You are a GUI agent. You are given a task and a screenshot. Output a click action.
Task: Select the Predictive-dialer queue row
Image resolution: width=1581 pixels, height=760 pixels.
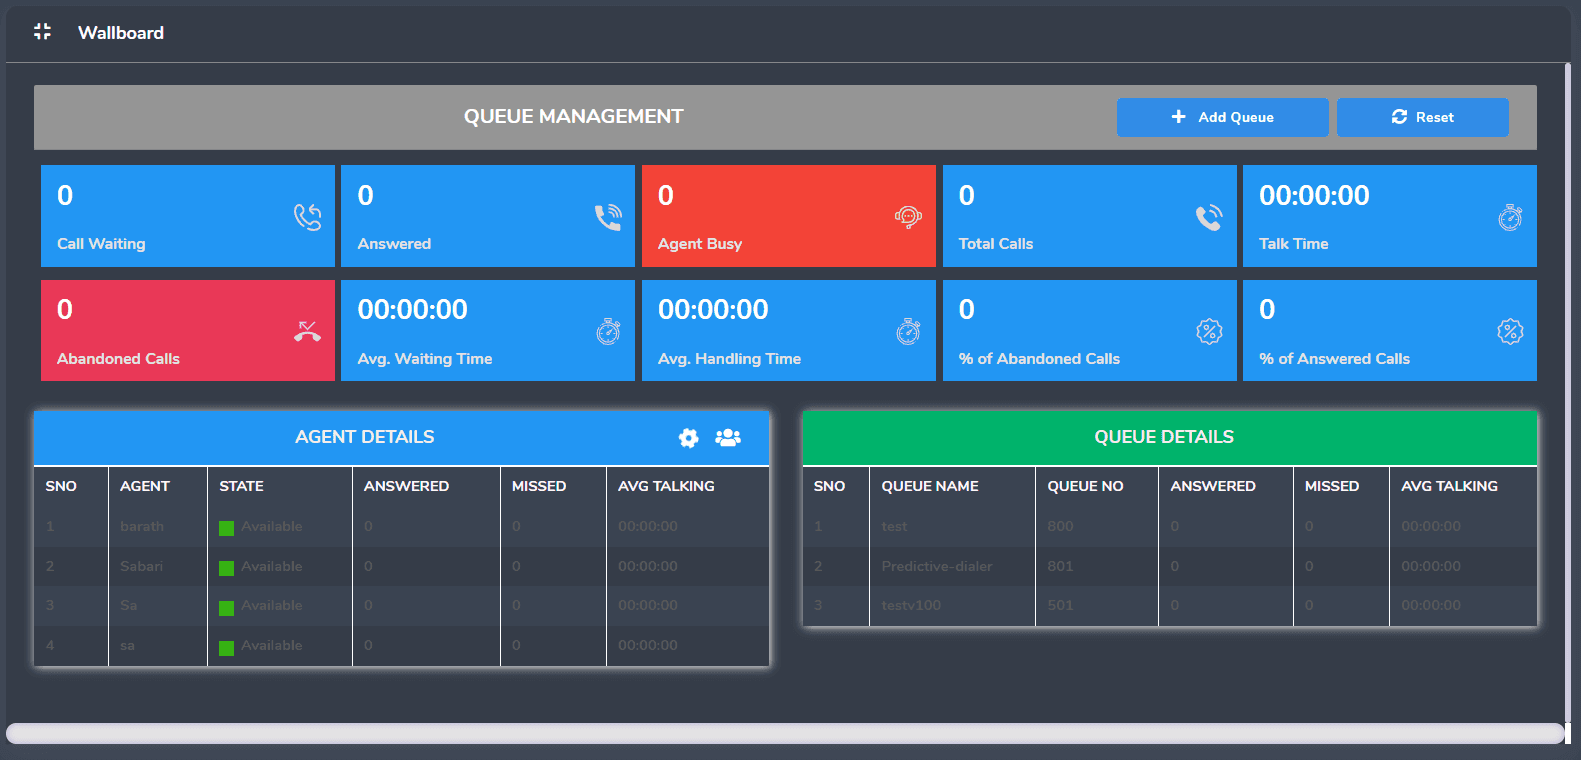(x=1169, y=566)
